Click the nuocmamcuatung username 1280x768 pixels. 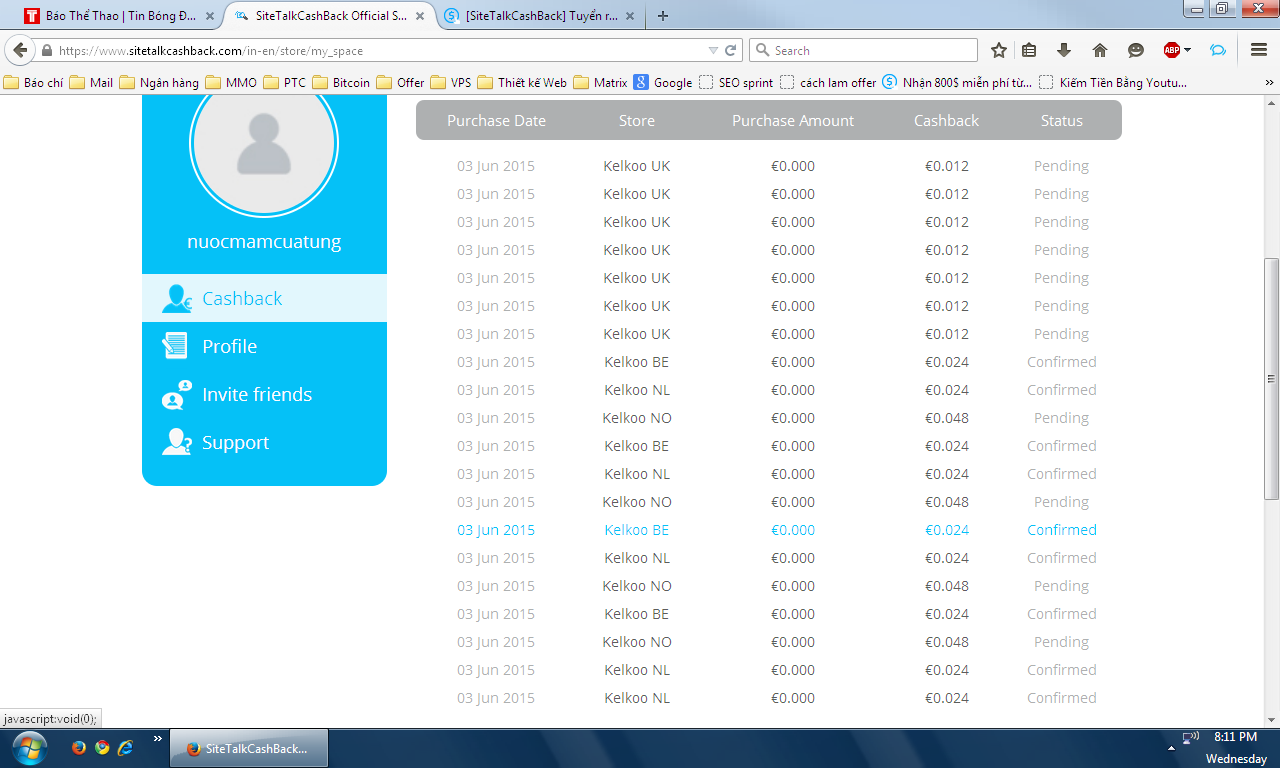264,242
